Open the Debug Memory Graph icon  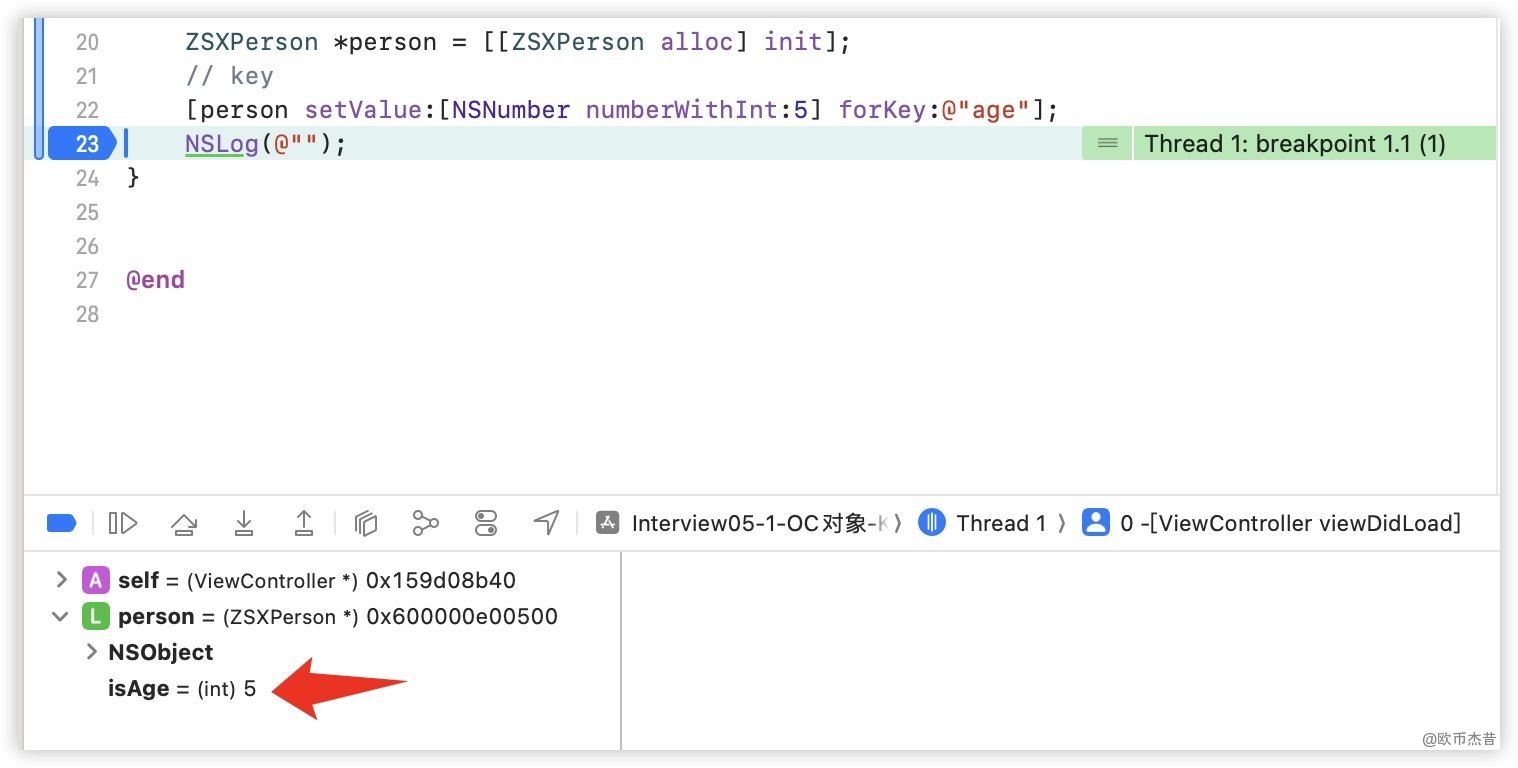pos(426,523)
